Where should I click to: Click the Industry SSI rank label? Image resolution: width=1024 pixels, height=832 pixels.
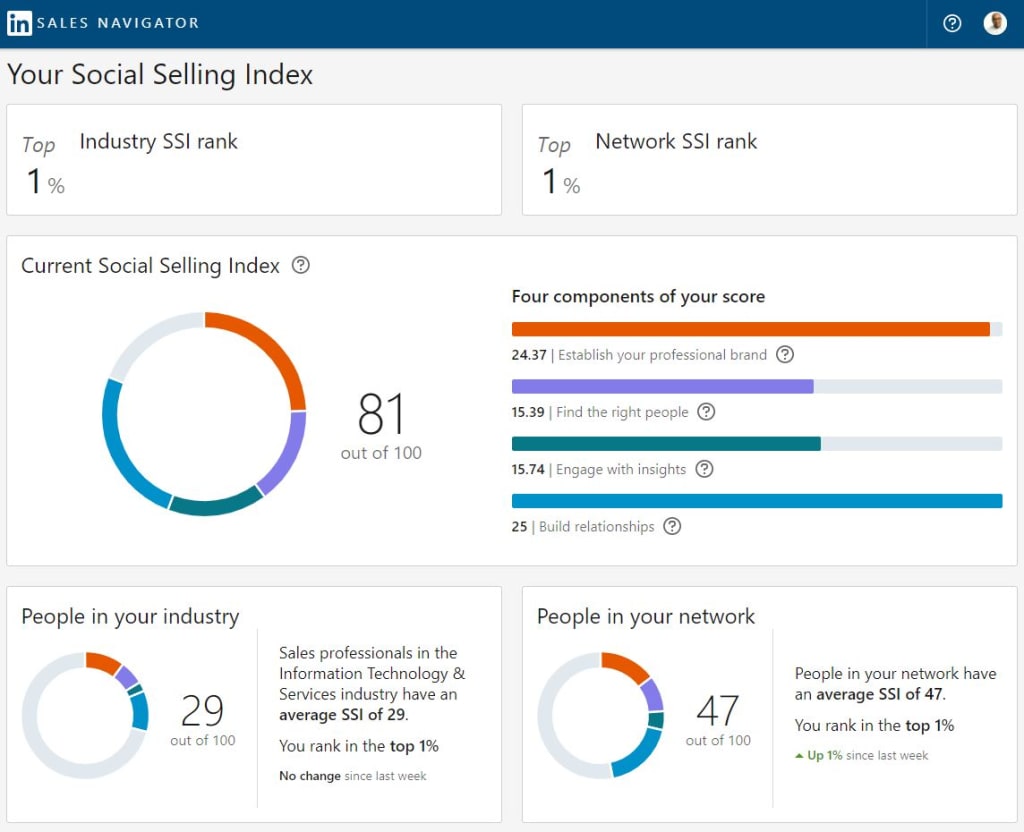click(x=159, y=141)
